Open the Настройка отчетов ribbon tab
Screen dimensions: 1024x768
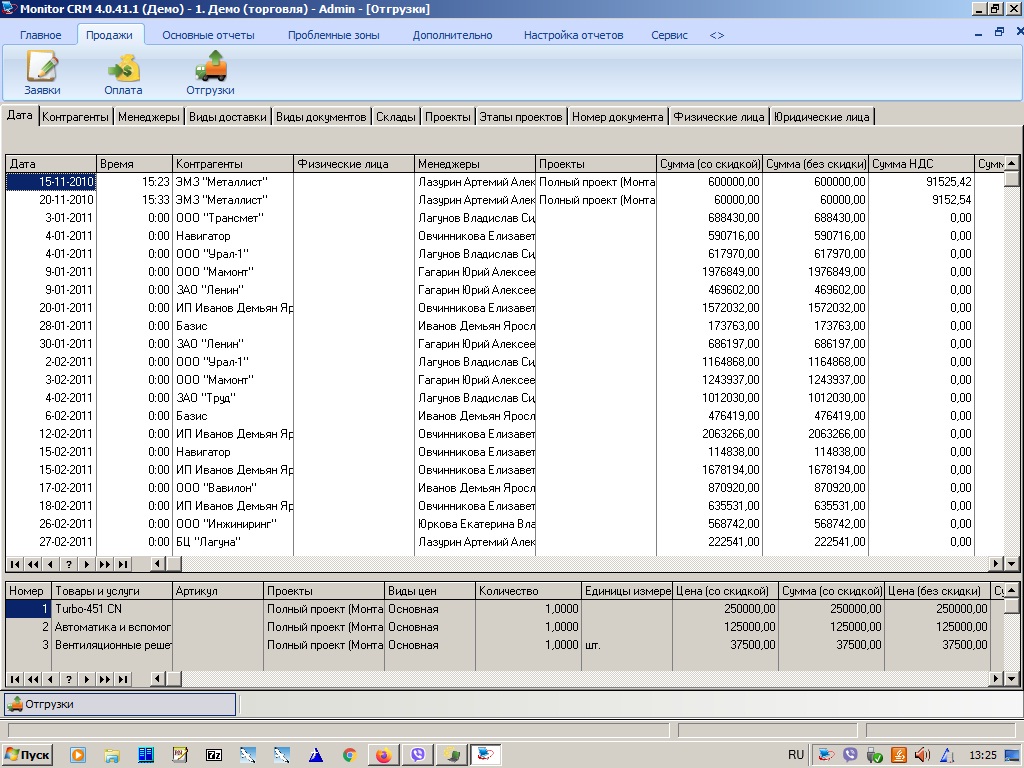(x=573, y=35)
